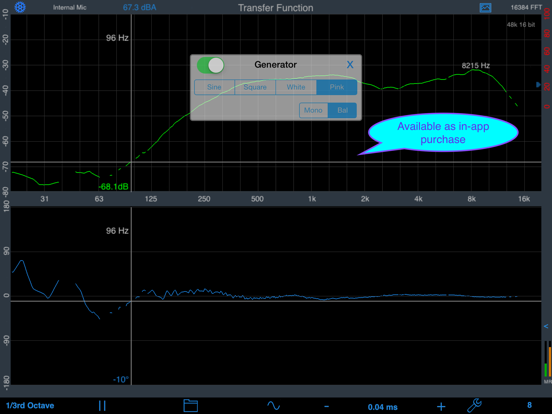Image resolution: width=552 pixels, height=414 pixels.
Task: Change the 1/3rd Octave smoothing setting
Action: pos(30,406)
